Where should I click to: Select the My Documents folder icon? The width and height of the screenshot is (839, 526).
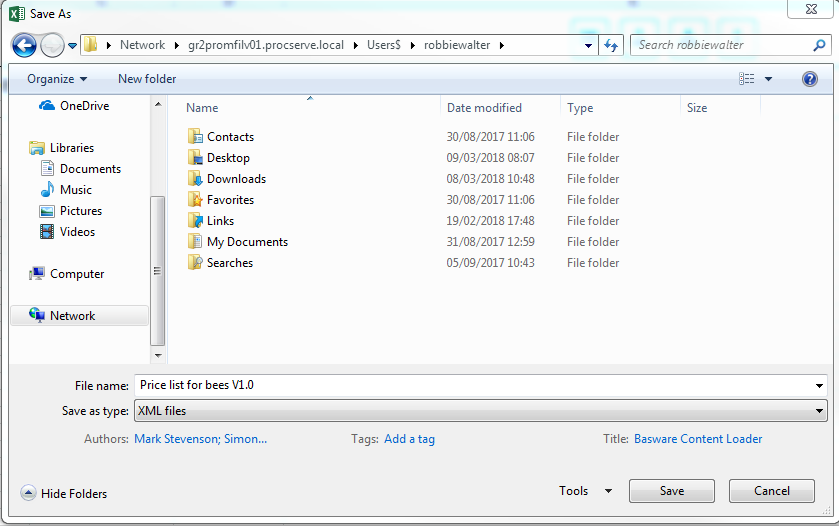195,242
